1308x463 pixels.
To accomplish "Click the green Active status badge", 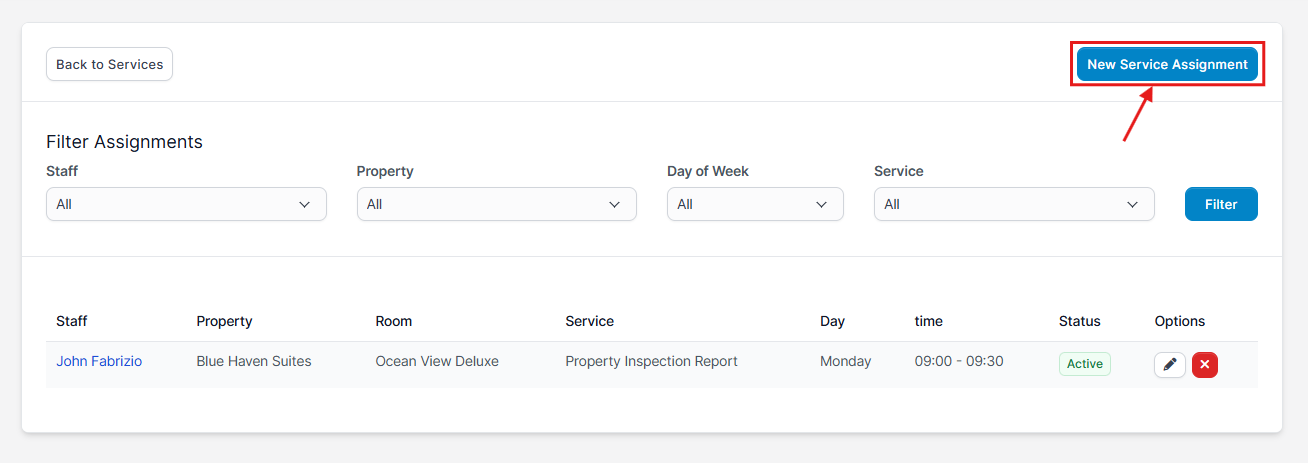I will [x=1084, y=364].
